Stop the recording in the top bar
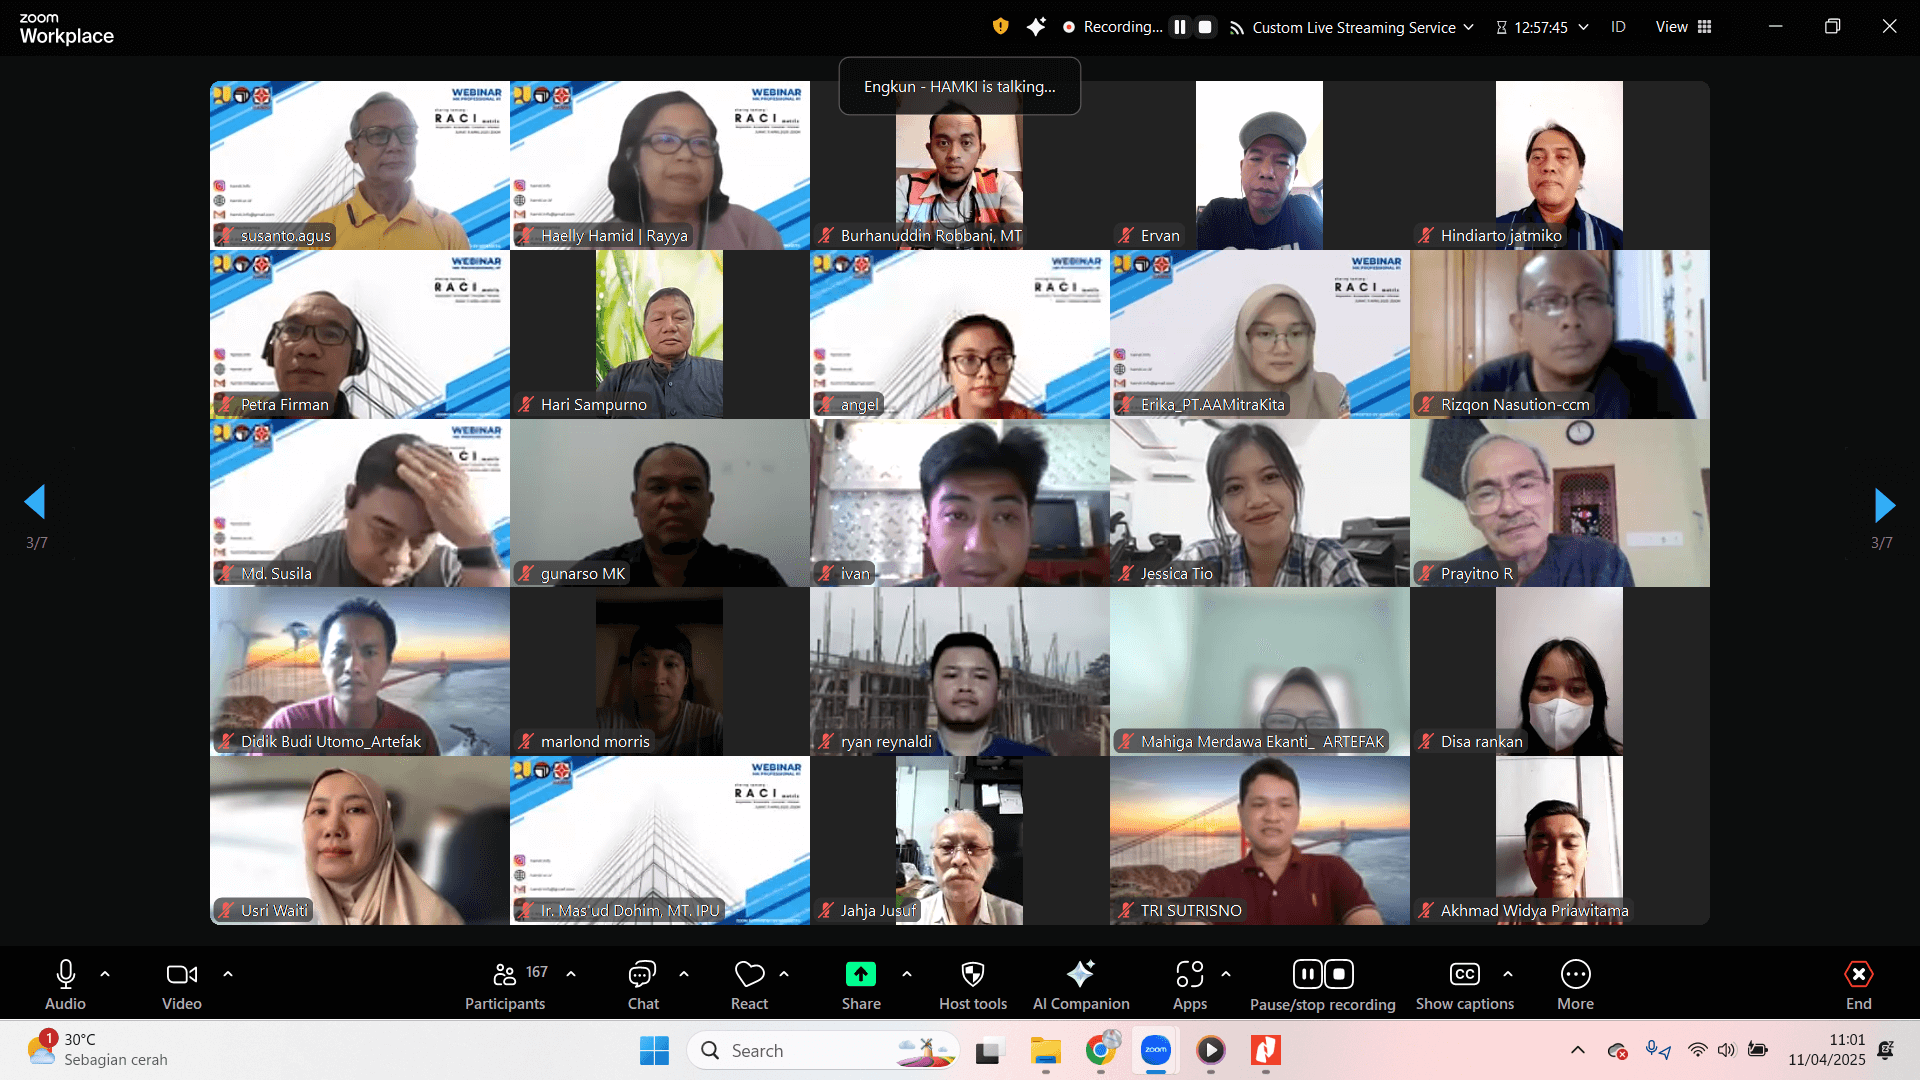This screenshot has width=1920, height=1080. coord(1205,27)
